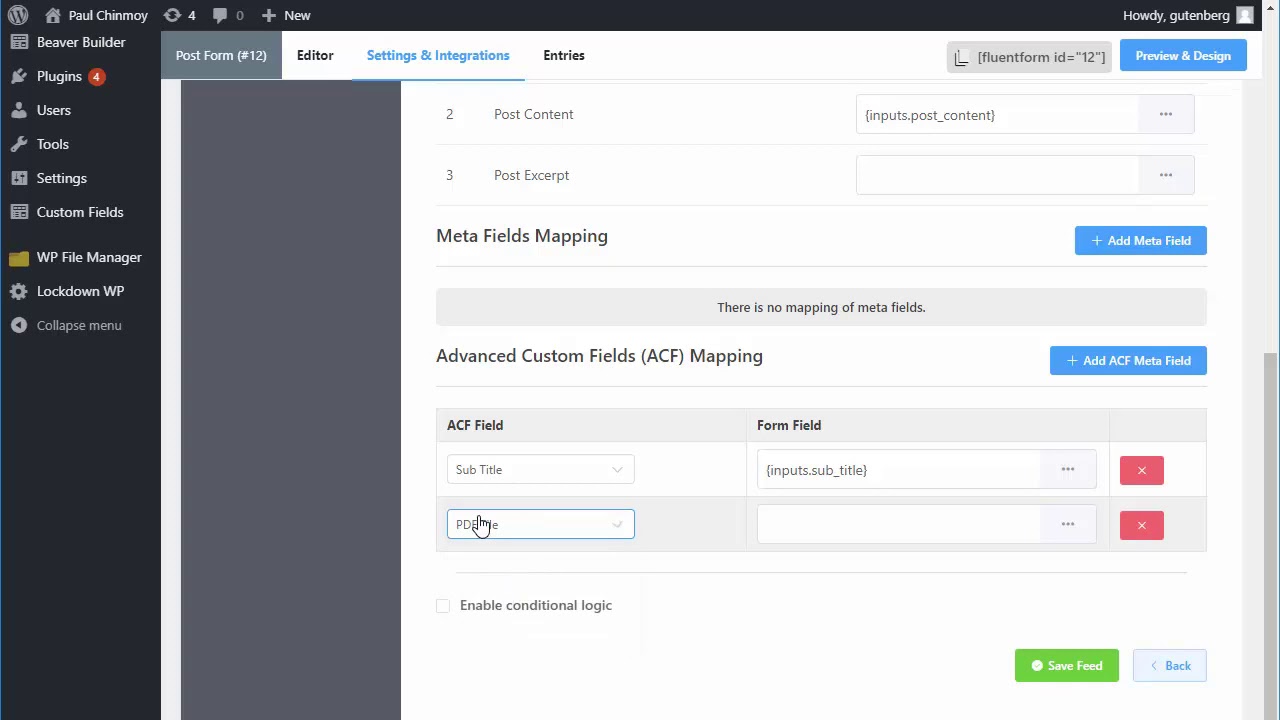
Task: Click the home icon beside Paul Chinmoy
Action: point(53,15)
